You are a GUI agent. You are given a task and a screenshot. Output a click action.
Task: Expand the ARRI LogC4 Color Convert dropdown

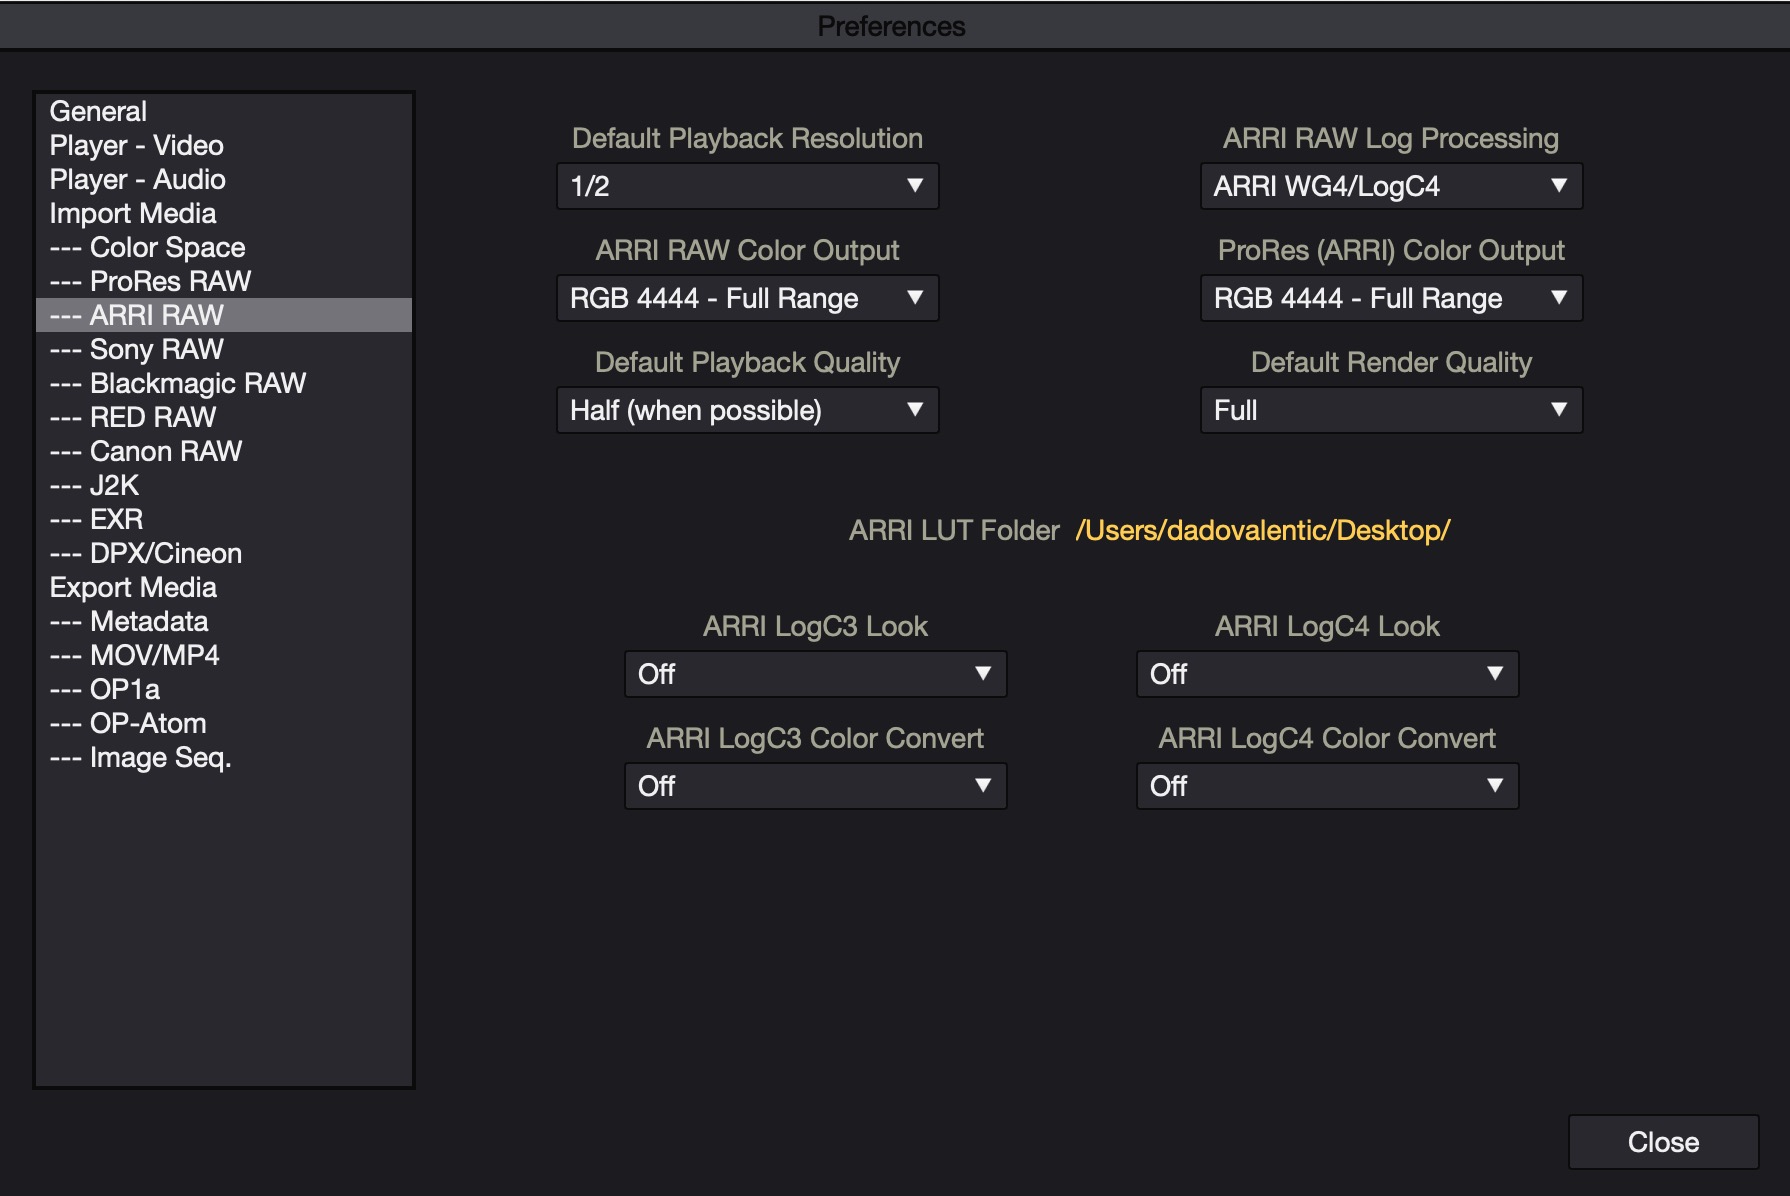tap(1326, 786)
